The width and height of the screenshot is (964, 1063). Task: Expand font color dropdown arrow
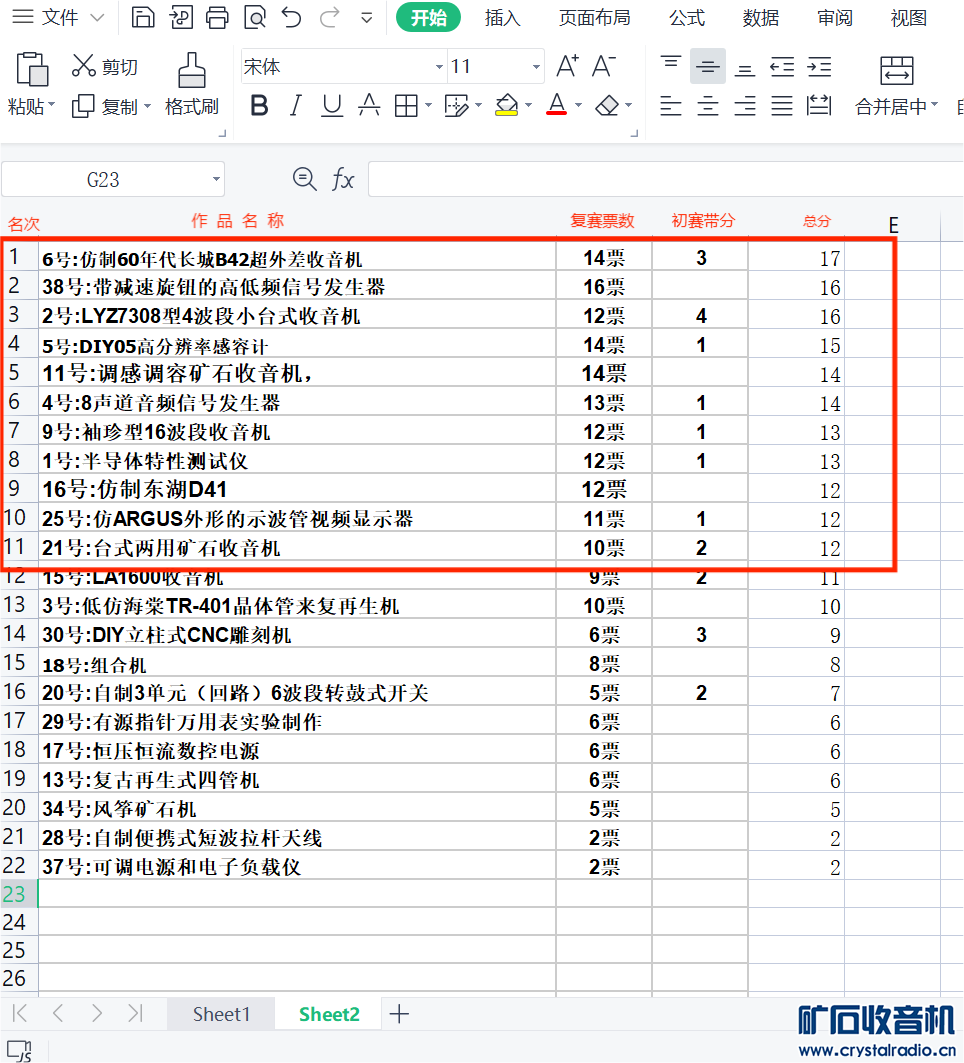[578, 105]
